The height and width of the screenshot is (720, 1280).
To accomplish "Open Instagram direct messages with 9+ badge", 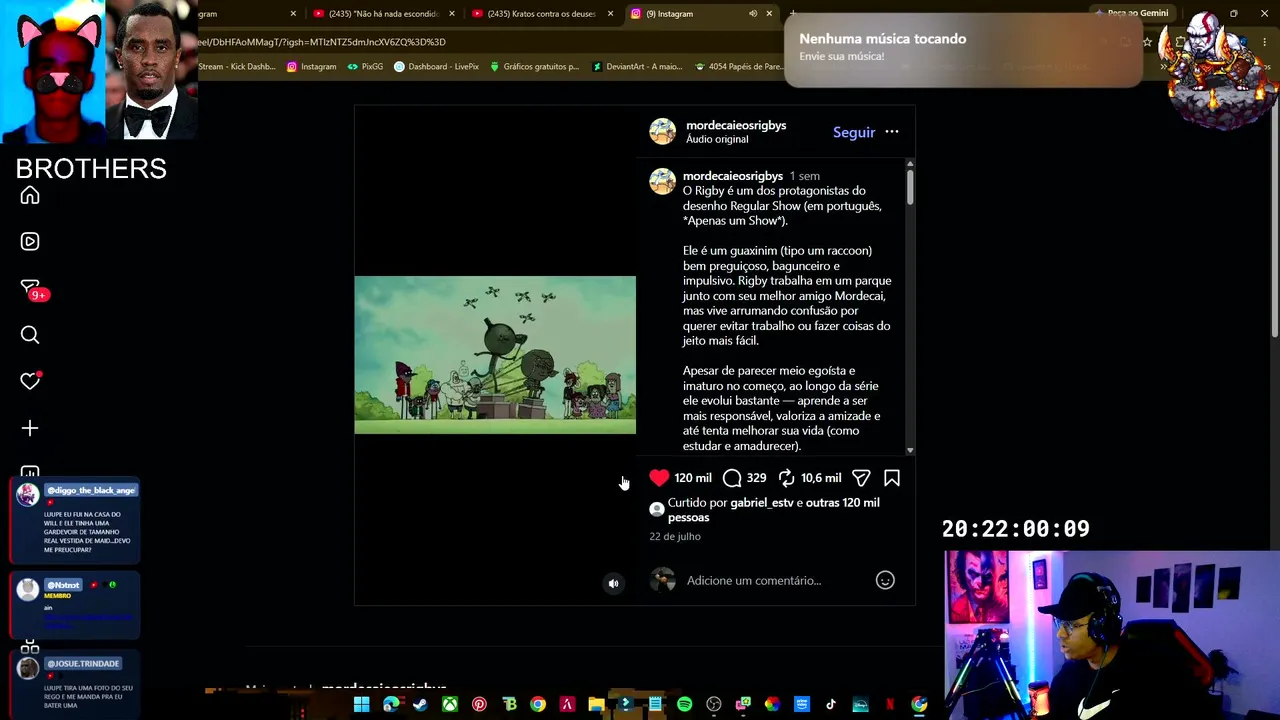I will pyautogui.click(x=31, y=288).
